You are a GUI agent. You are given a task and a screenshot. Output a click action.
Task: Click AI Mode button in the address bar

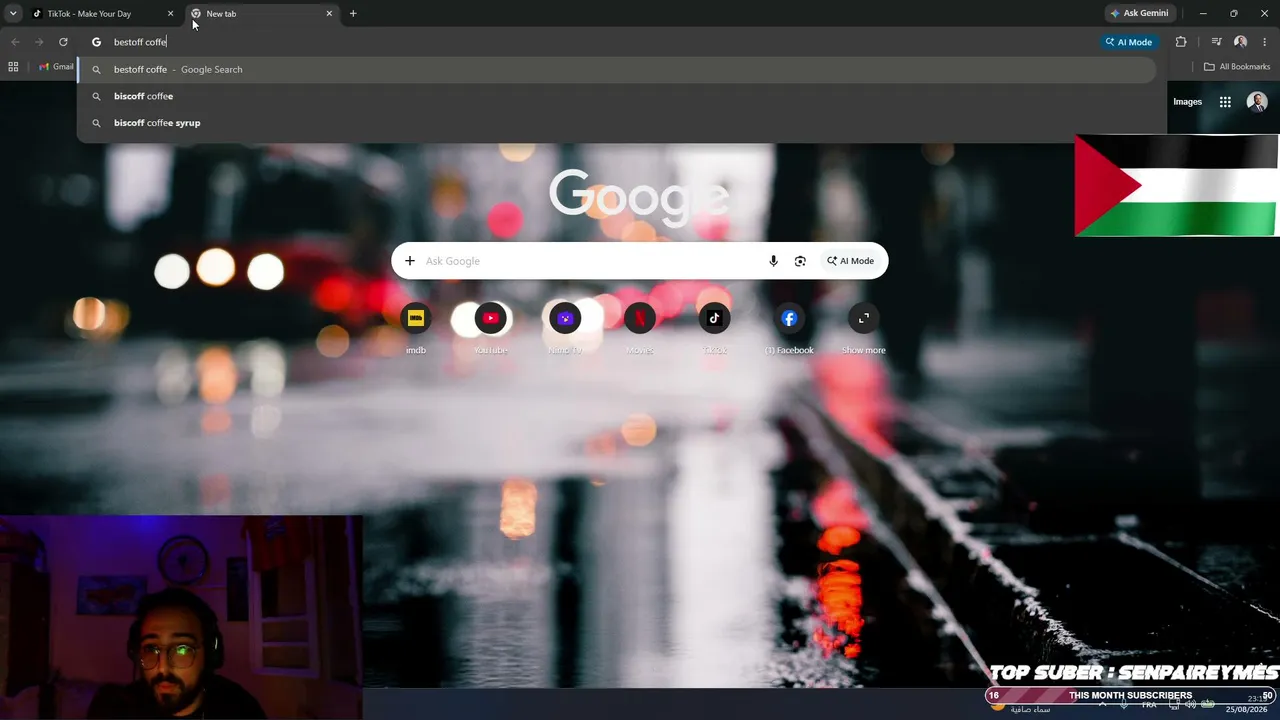1129,42
